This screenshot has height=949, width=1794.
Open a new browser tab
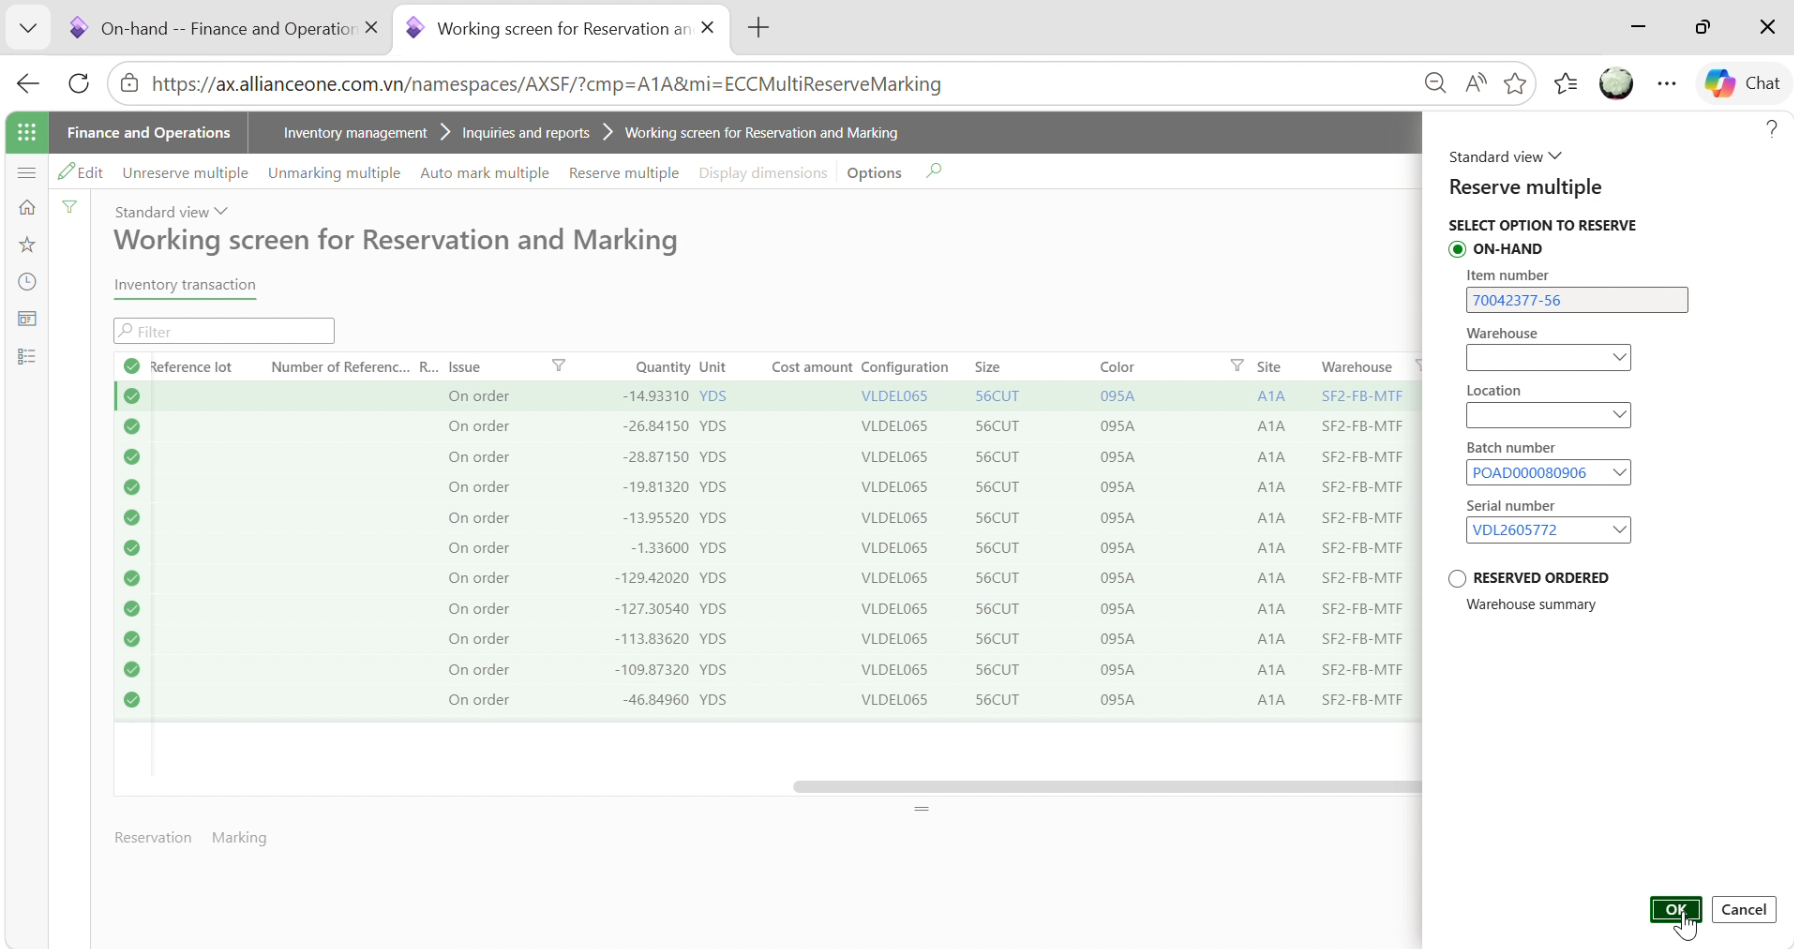click(x=758, y=28)
